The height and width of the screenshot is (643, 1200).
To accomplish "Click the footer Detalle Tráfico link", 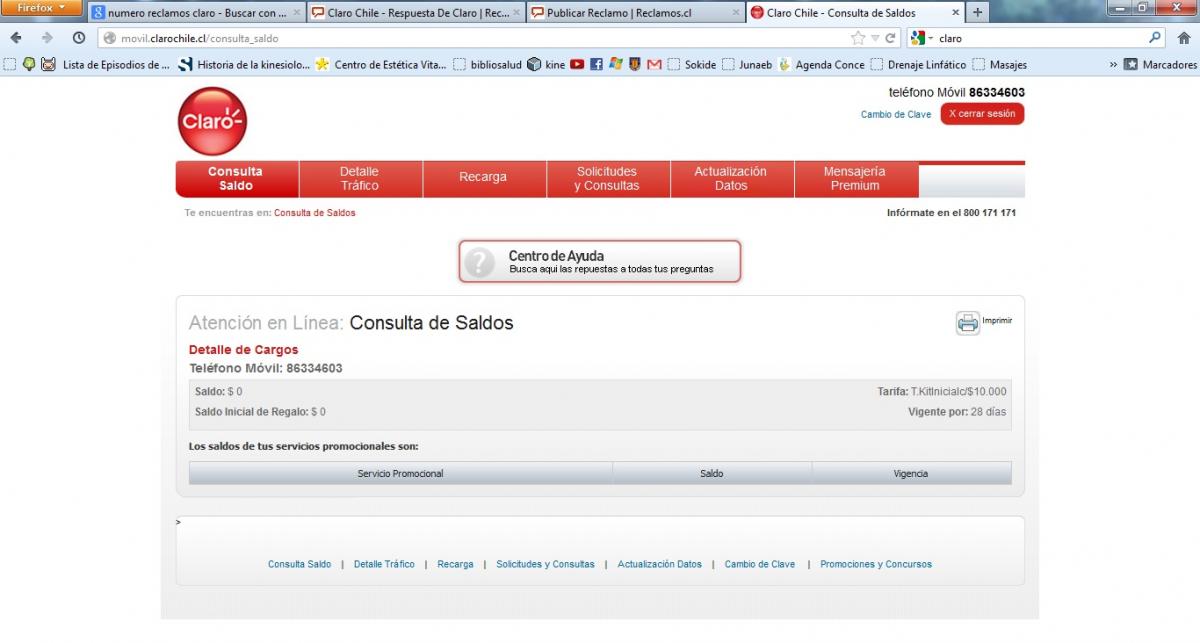I will point(384,565).
